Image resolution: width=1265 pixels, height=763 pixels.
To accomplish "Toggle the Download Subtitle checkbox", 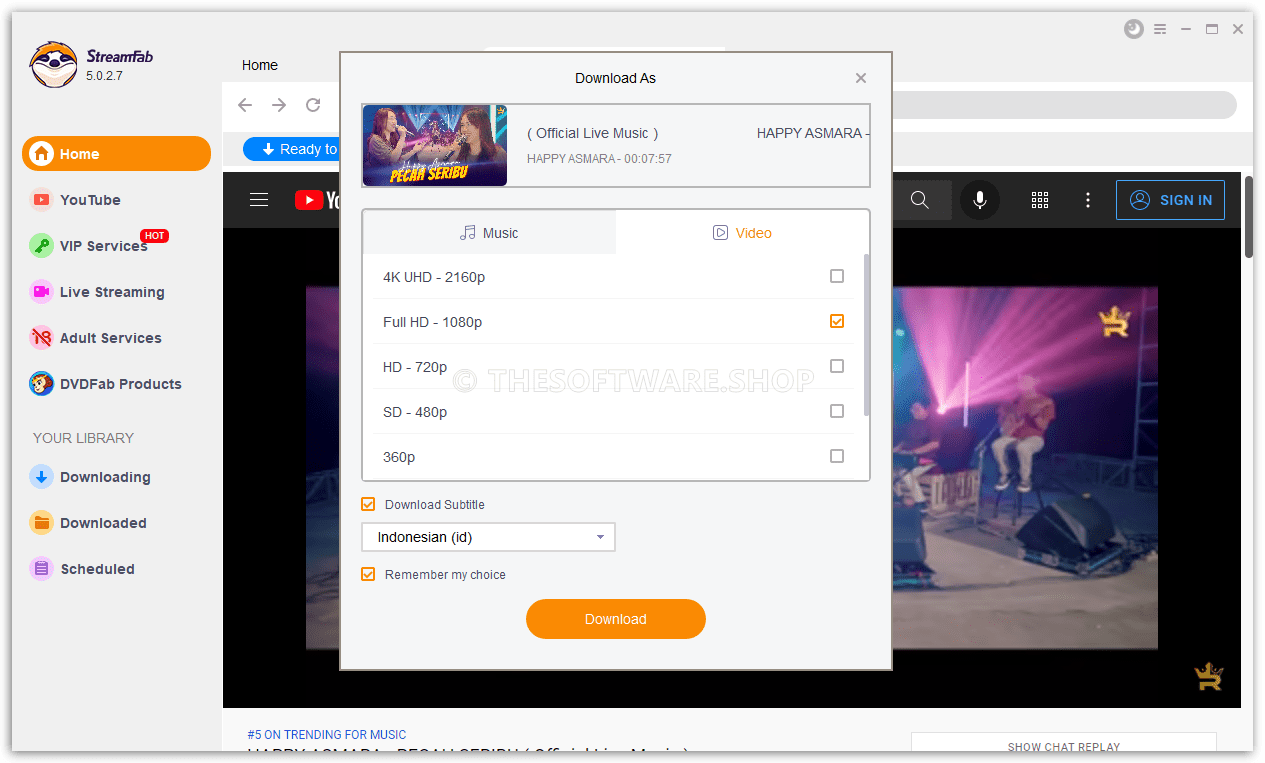I will [x=368, y=504].
